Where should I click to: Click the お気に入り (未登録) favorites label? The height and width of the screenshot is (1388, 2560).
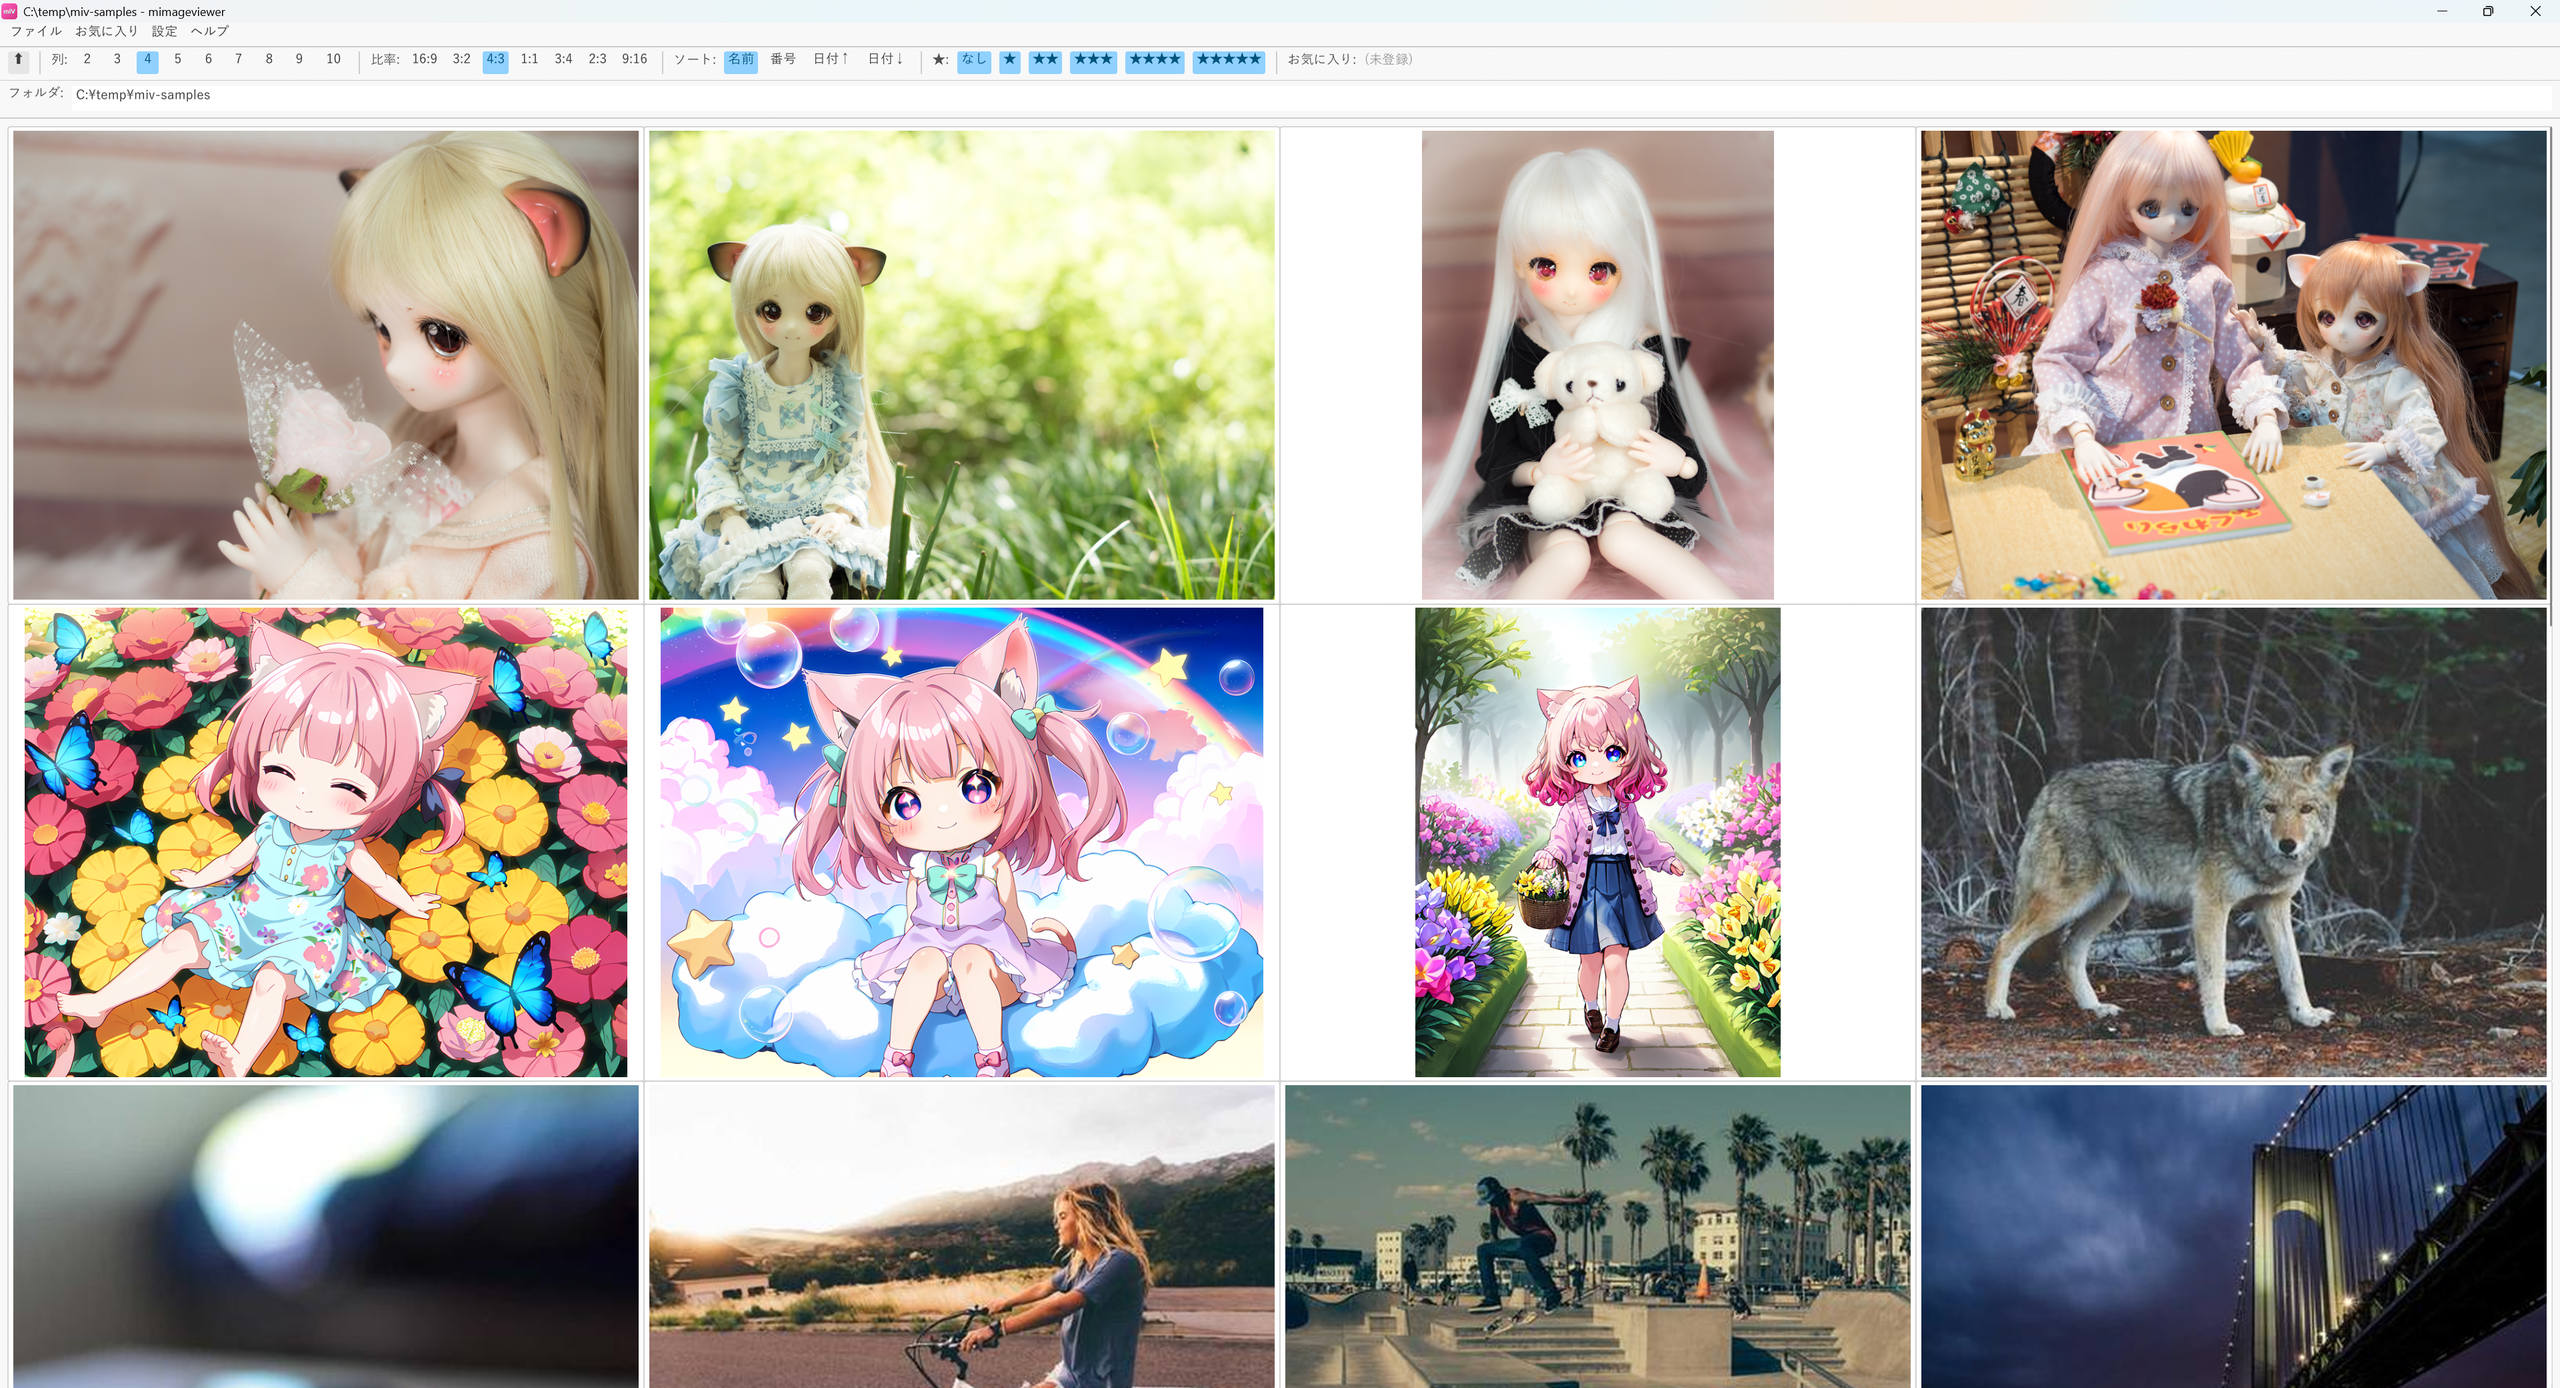[x=1350, y=60]
